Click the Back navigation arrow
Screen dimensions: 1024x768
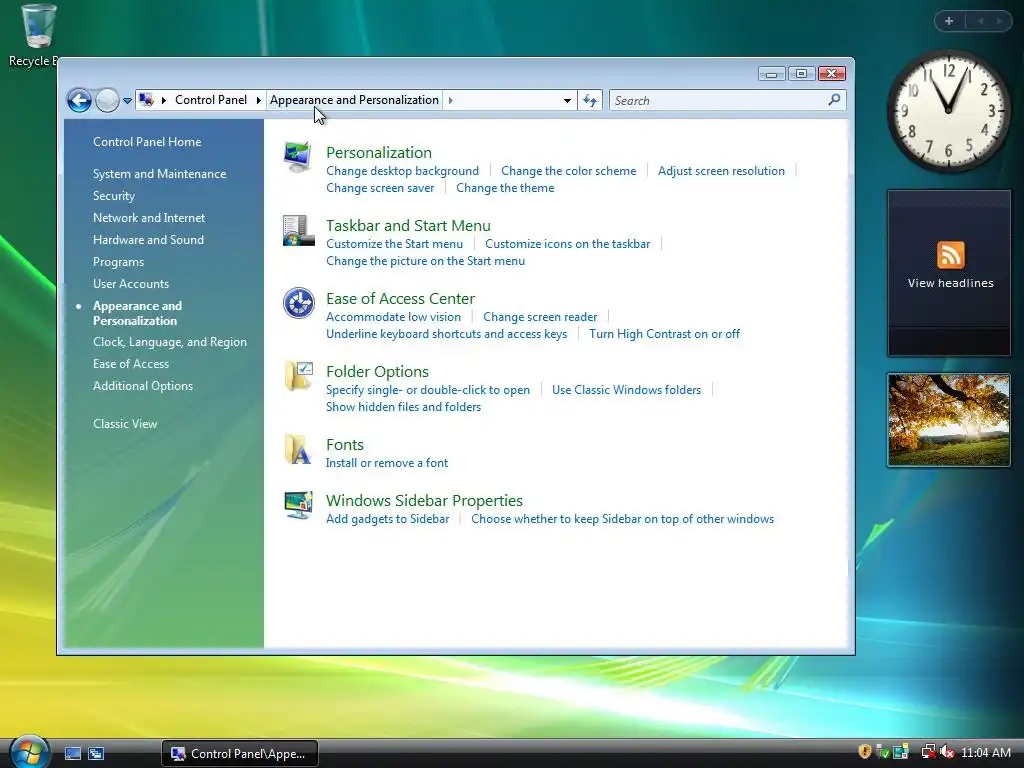pyautogui.click(x=80, y=101)
